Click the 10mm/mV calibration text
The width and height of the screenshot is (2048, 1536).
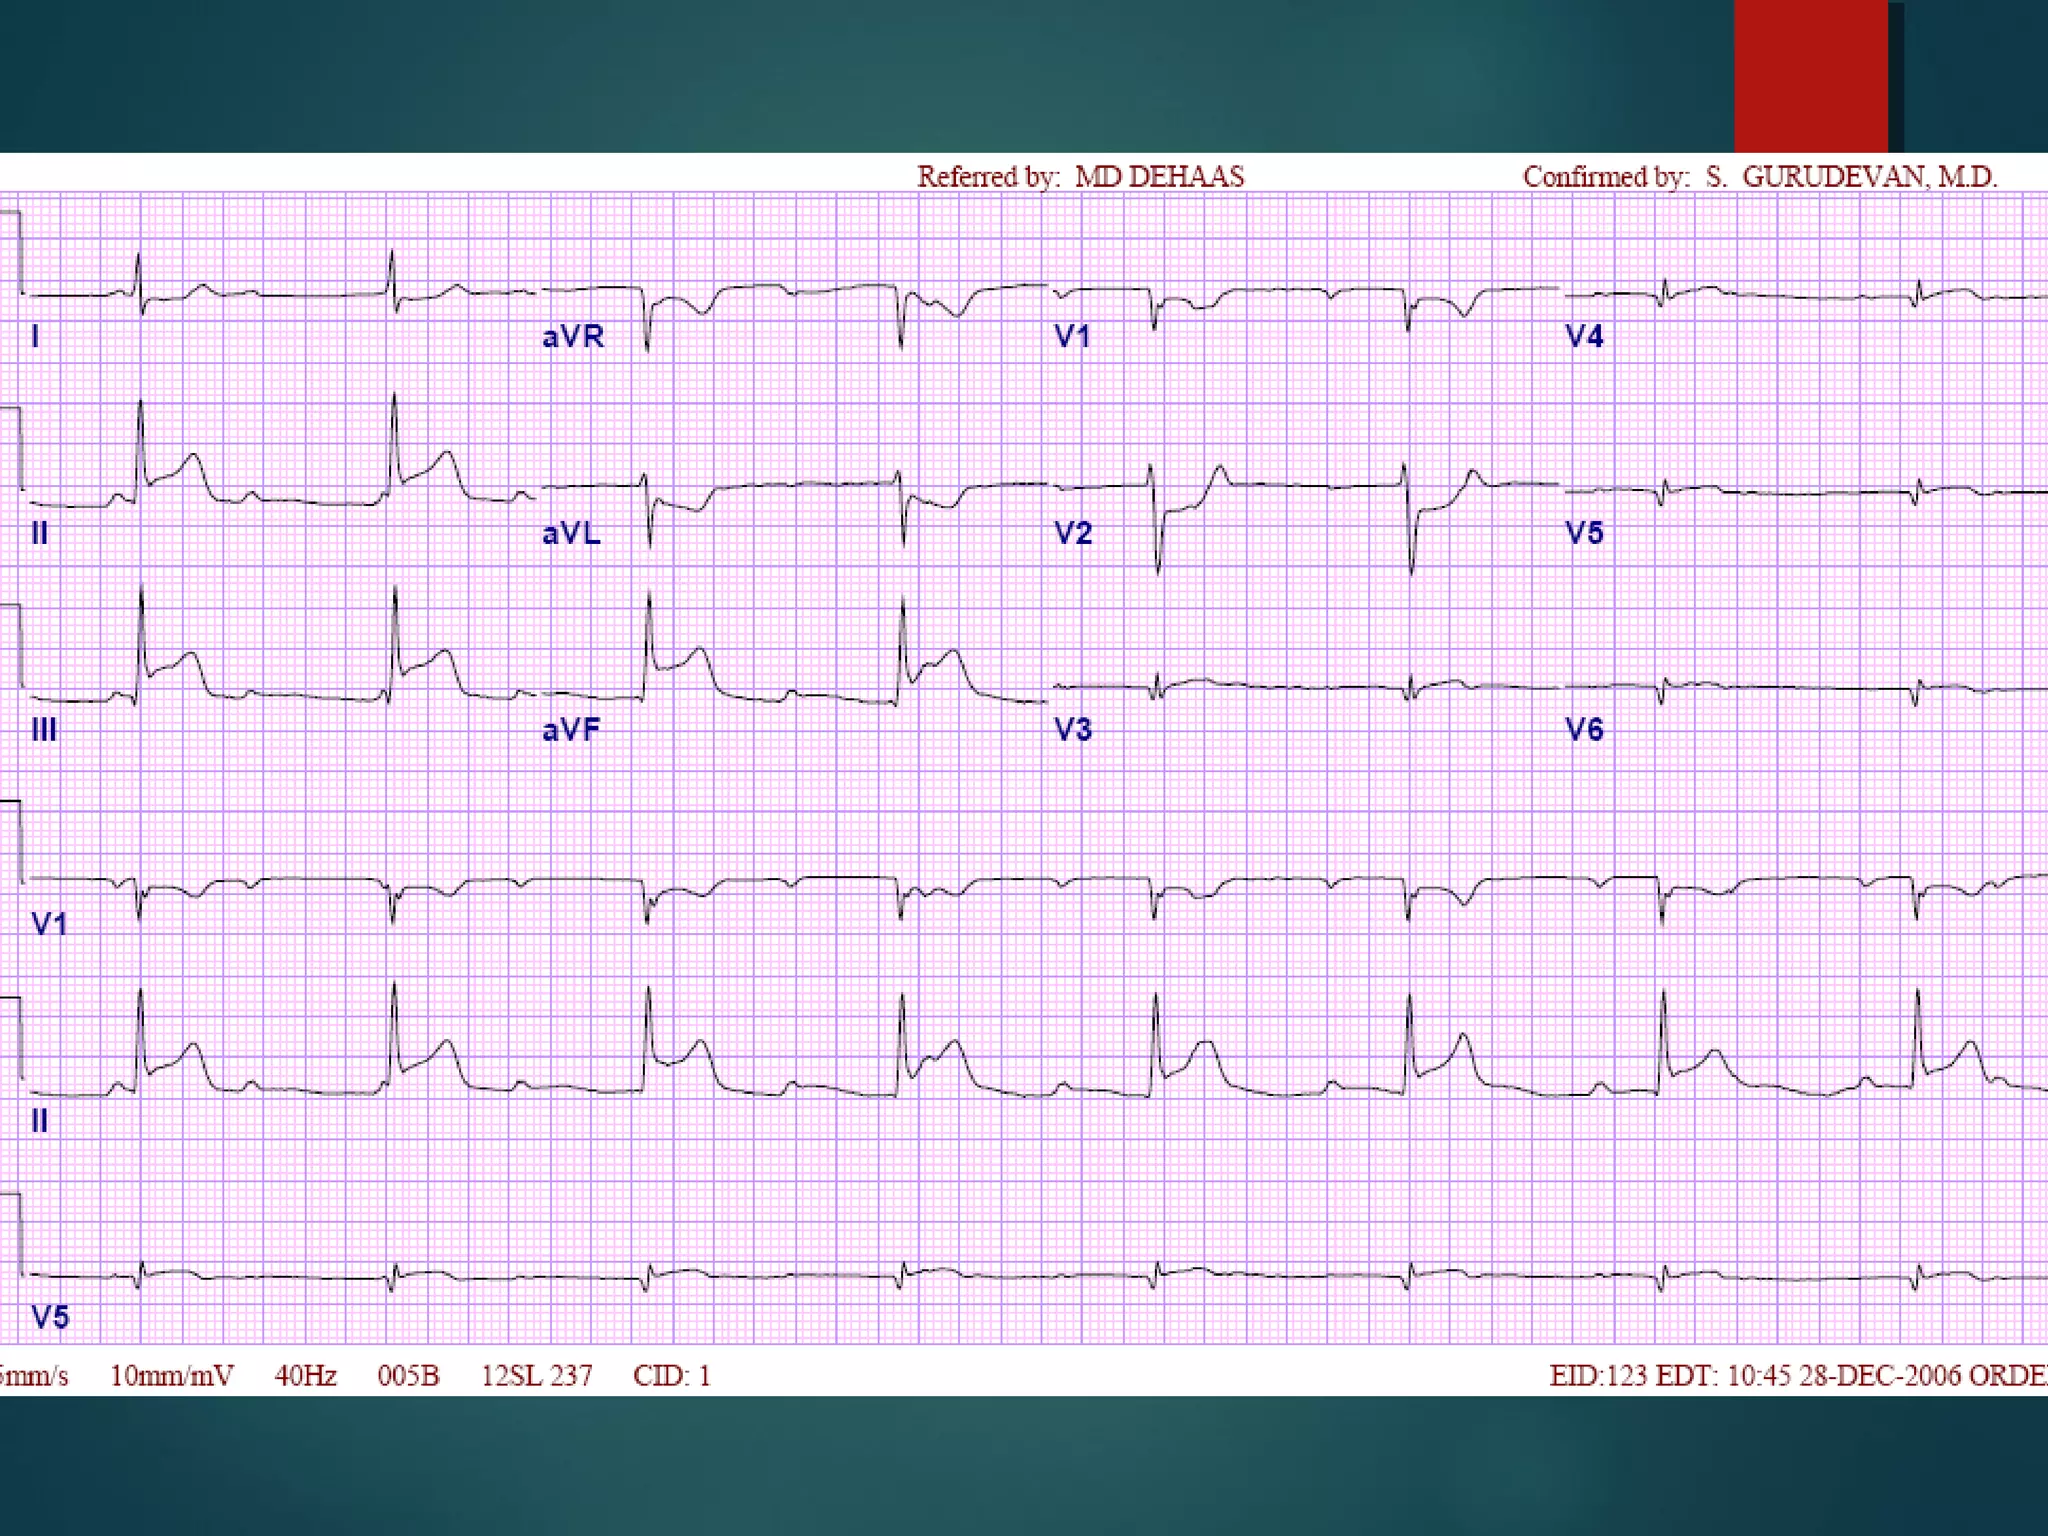click(171, 1376)
